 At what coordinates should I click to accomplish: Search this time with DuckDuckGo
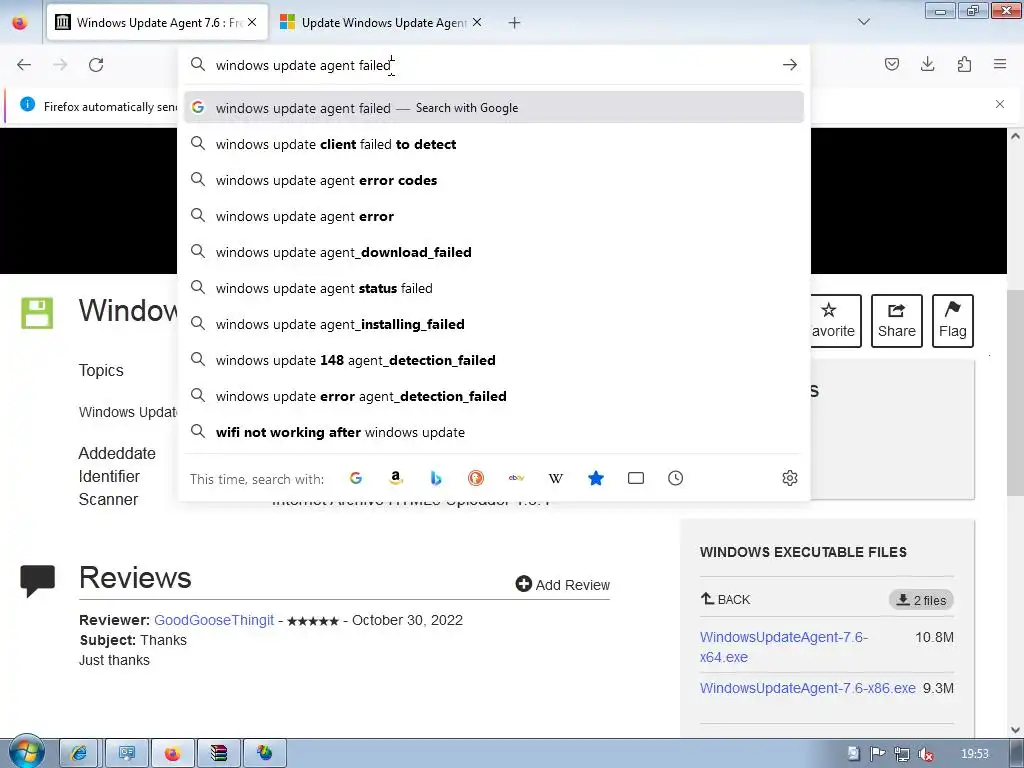[476, 478]
